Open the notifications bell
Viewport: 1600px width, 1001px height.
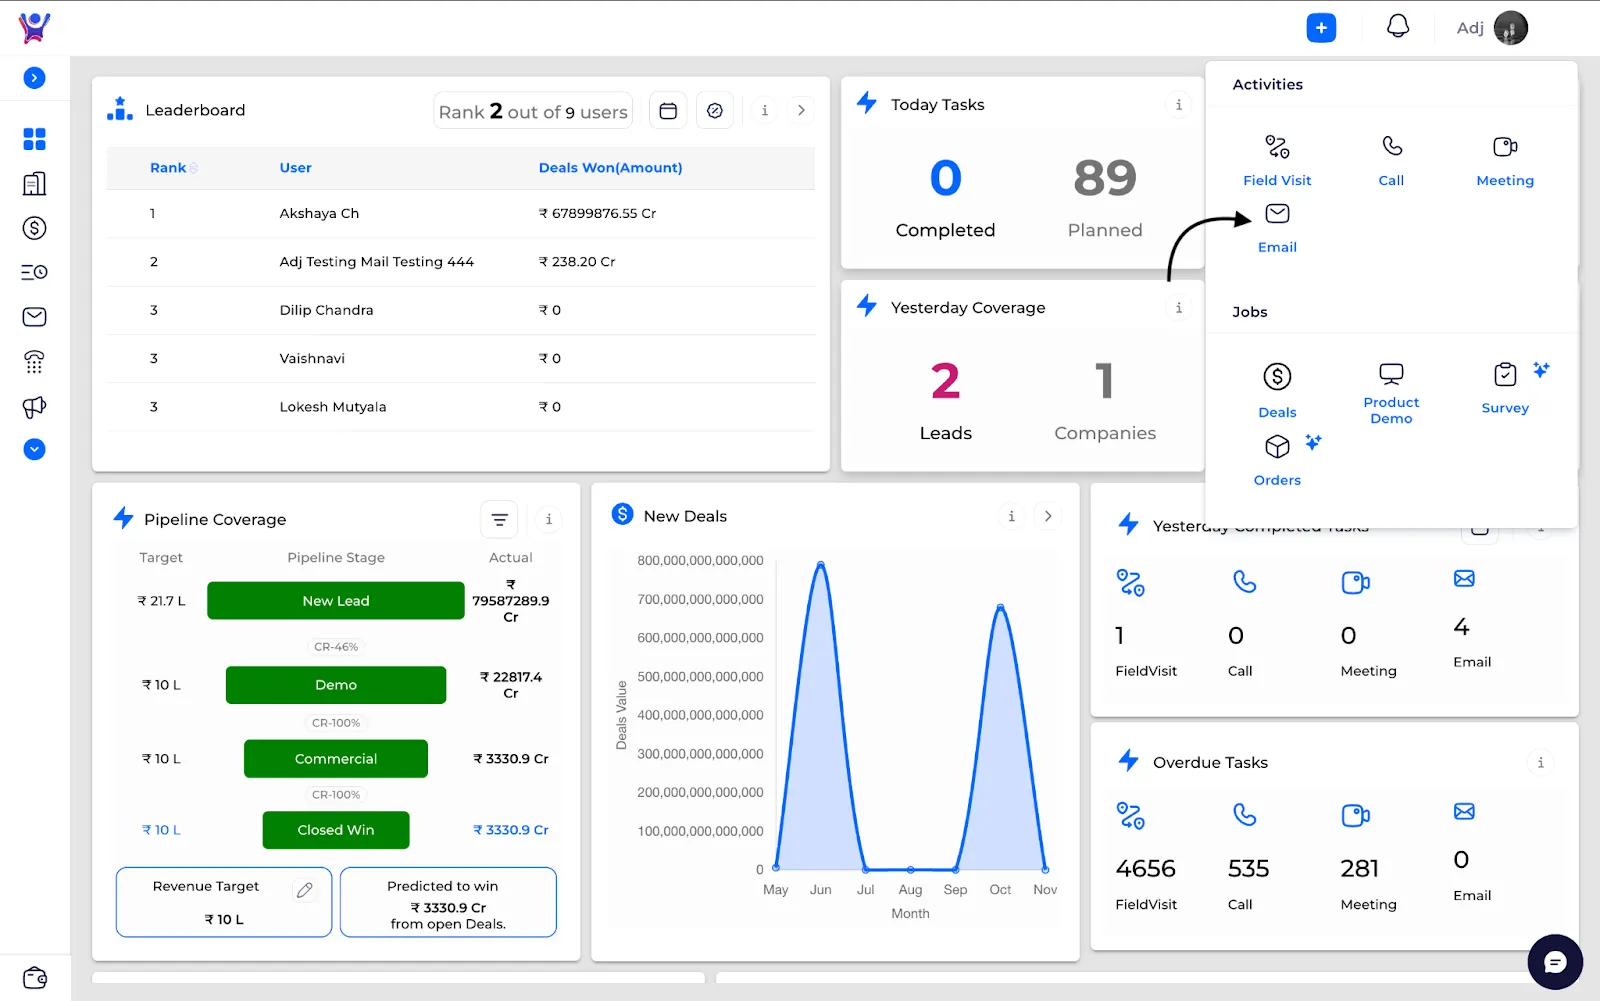coord(1398,27)
